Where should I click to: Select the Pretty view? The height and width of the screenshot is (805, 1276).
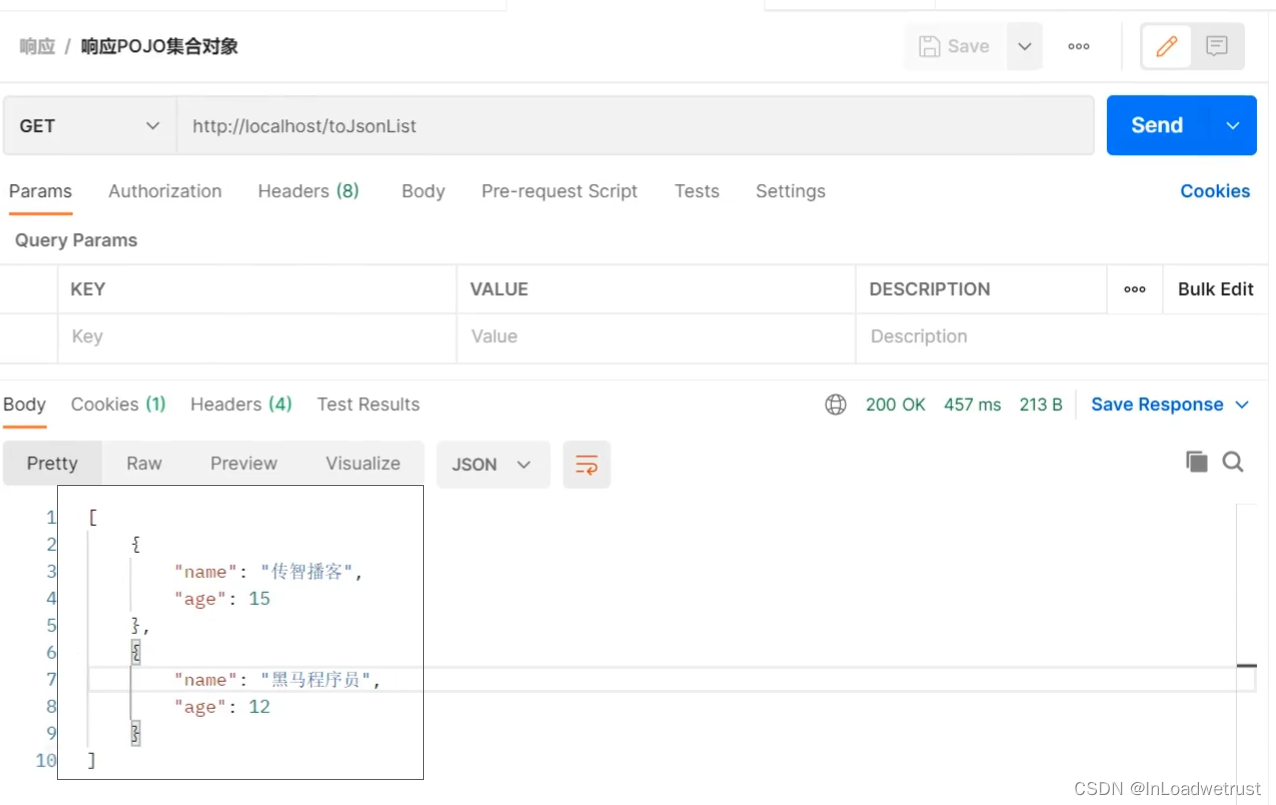(x=52, y=463)
